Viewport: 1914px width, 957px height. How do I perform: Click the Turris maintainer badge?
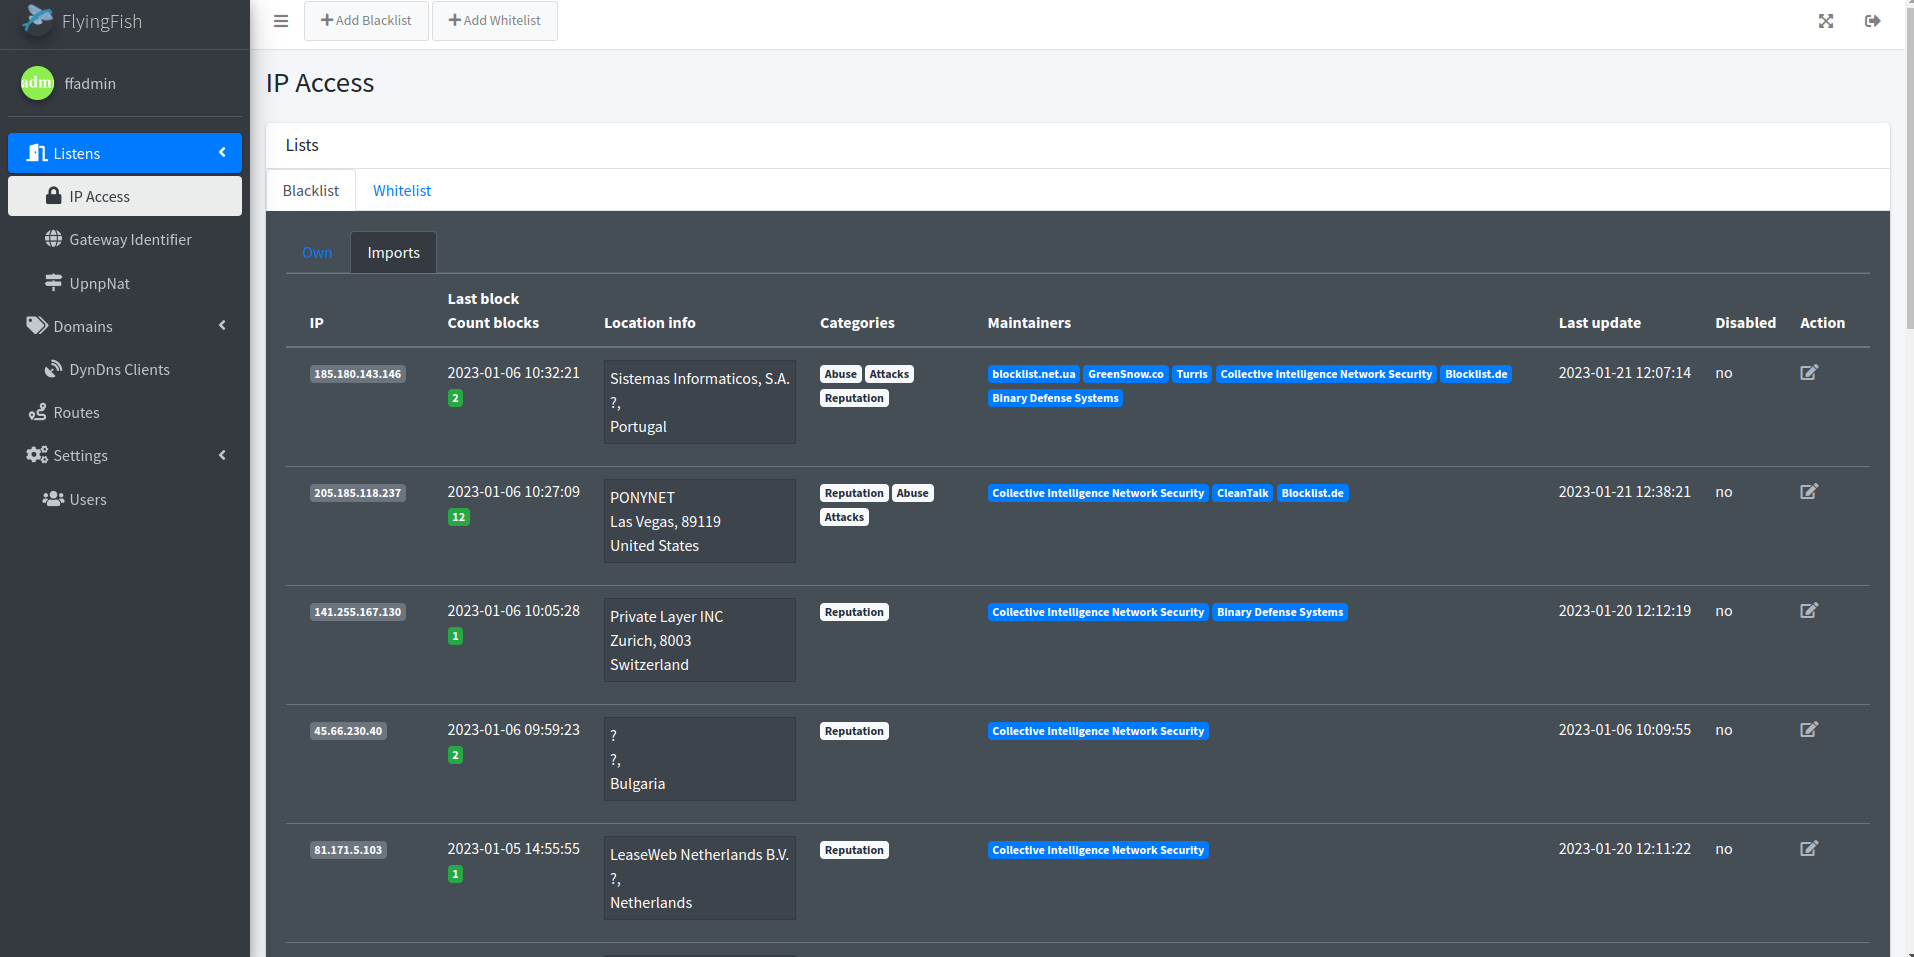pos(1192,374)
